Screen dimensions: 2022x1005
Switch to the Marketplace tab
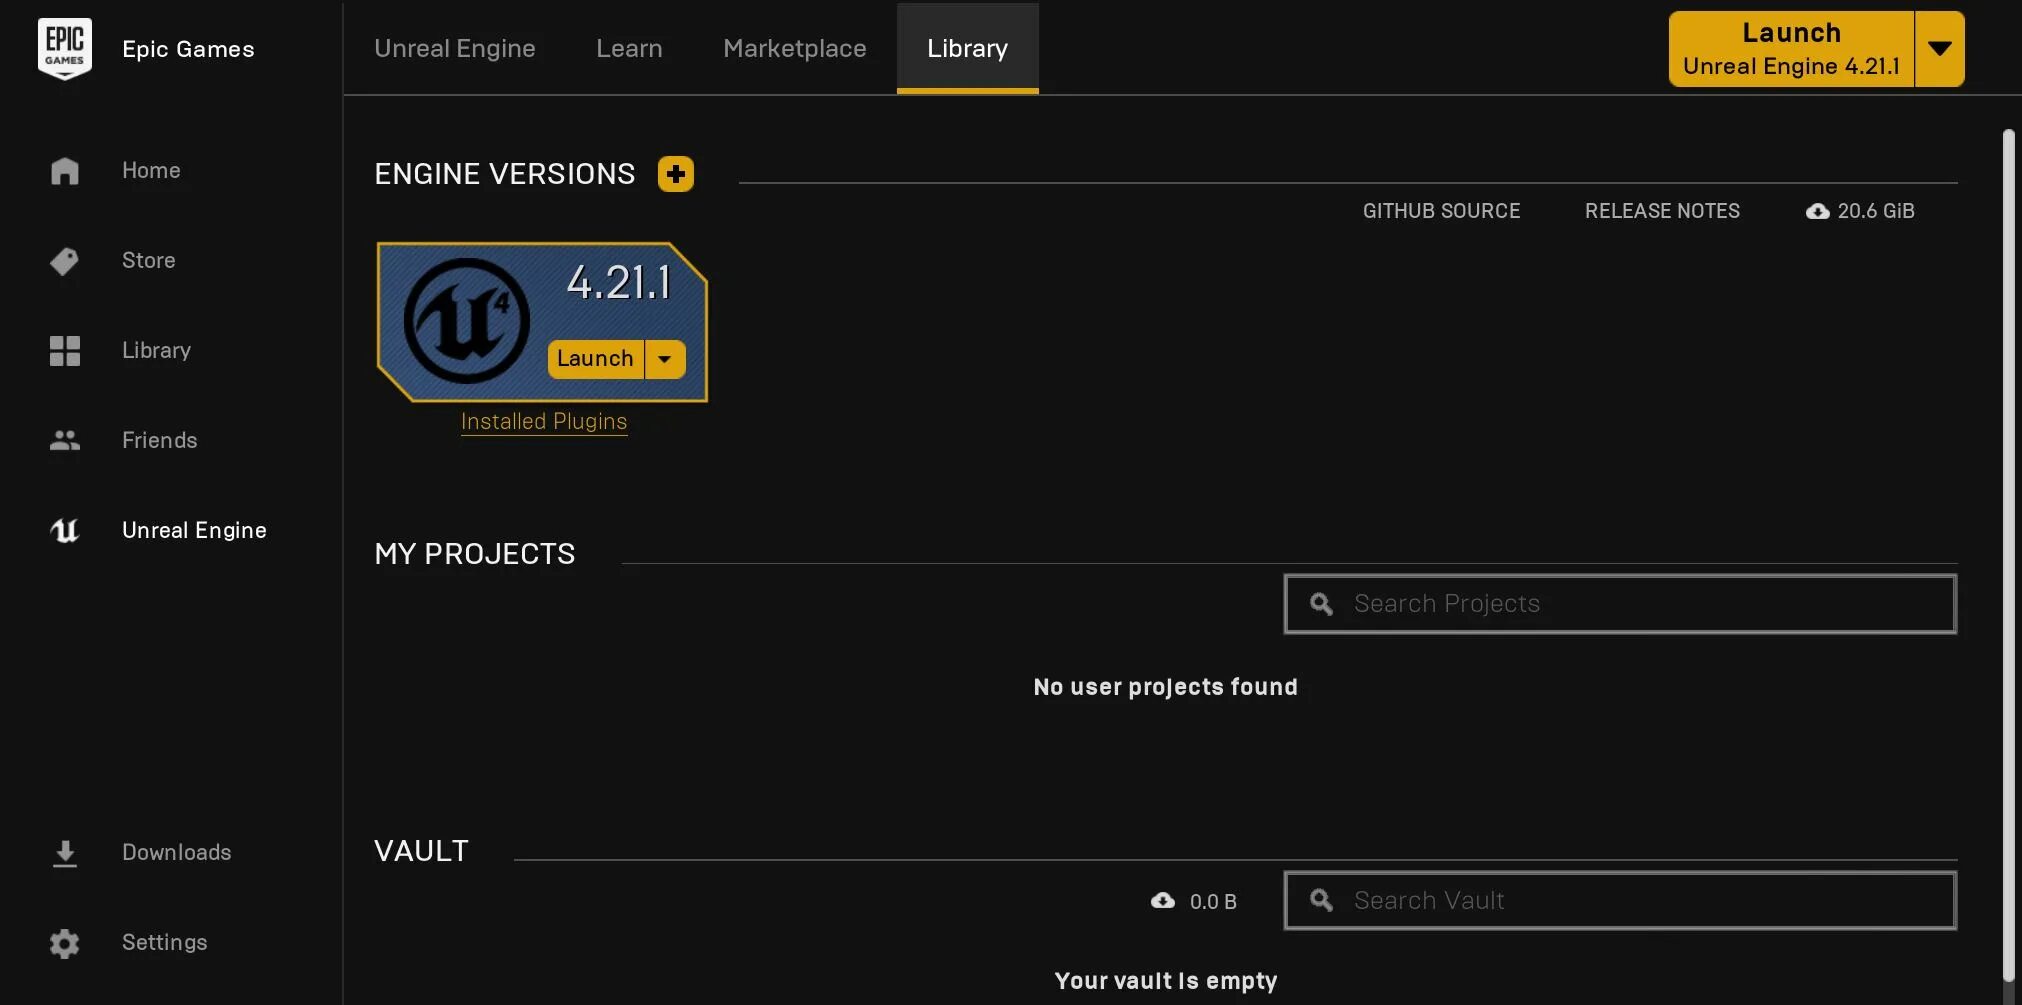(x=795, y=48)
